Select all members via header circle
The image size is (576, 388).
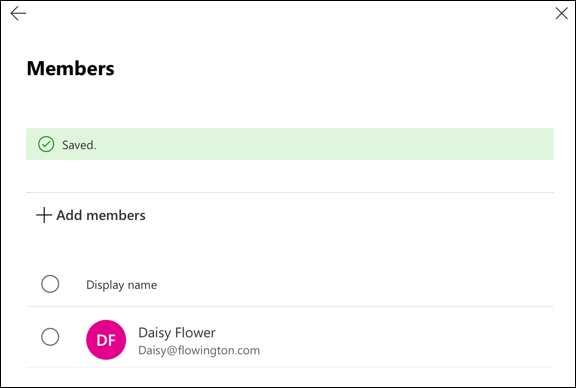tap(50, 284)
